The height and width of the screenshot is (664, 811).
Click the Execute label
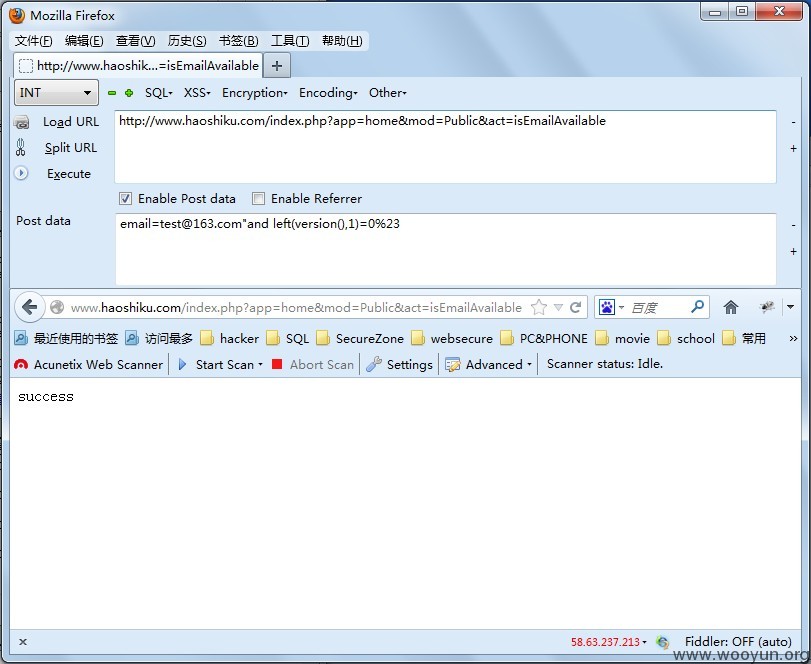[69, 174]
